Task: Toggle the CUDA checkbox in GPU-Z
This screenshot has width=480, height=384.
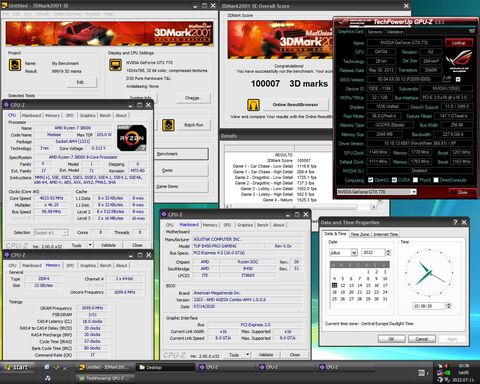Action: (394, 180)
